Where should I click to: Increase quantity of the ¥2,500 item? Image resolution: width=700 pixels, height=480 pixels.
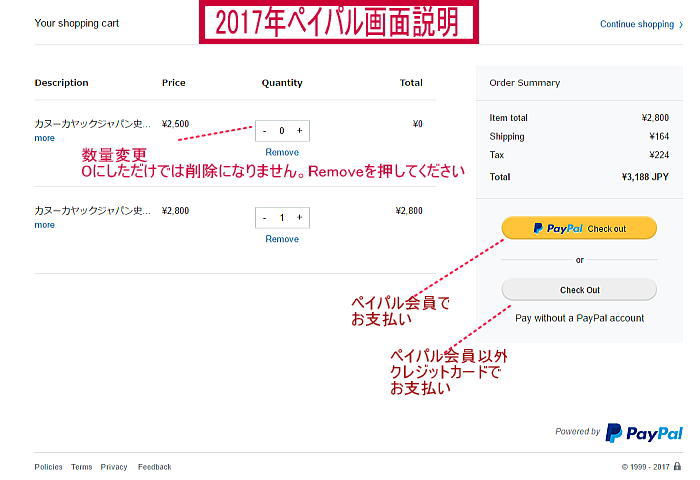point(300,130)
